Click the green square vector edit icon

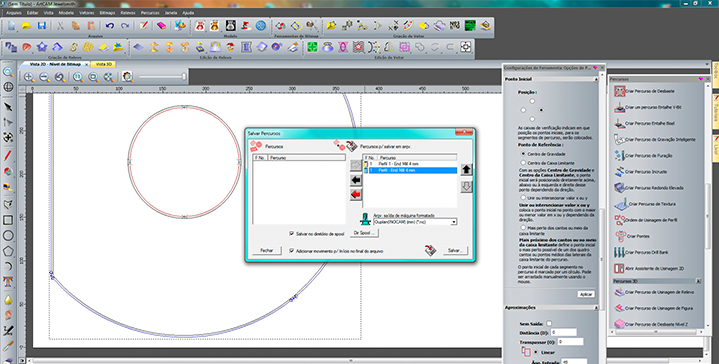[312, 47]
